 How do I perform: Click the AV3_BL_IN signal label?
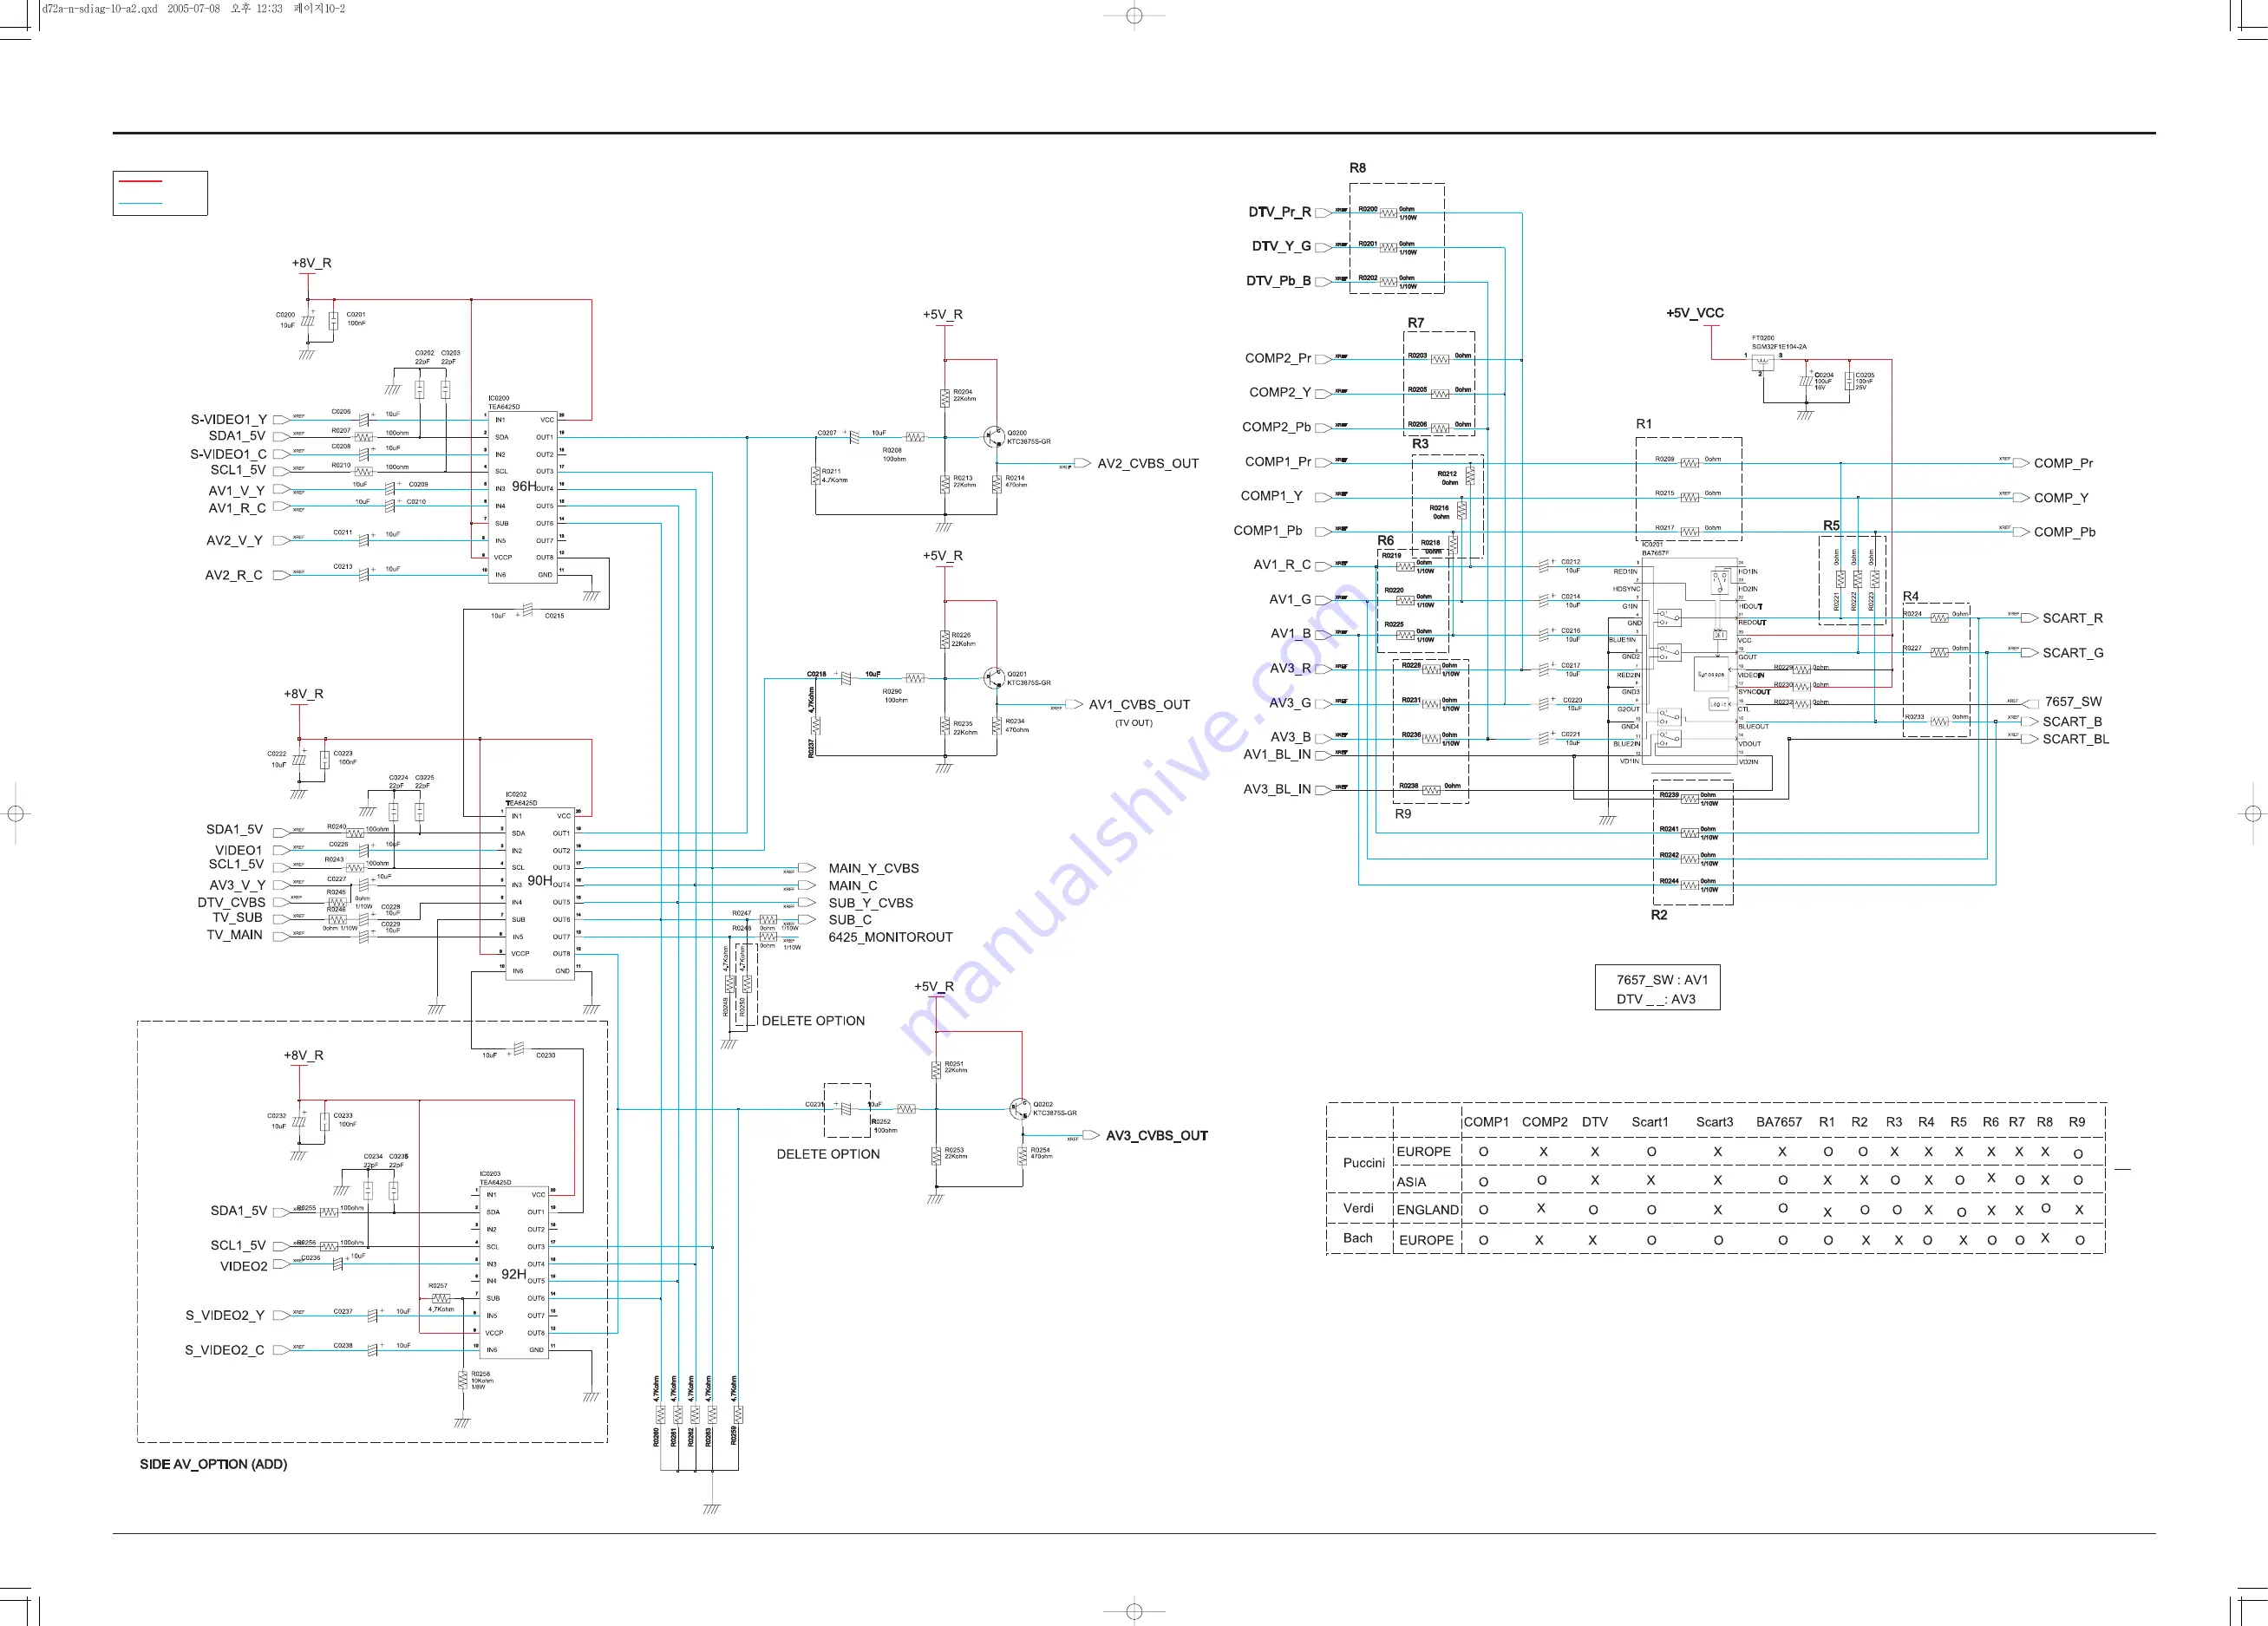pos(1277,789)
